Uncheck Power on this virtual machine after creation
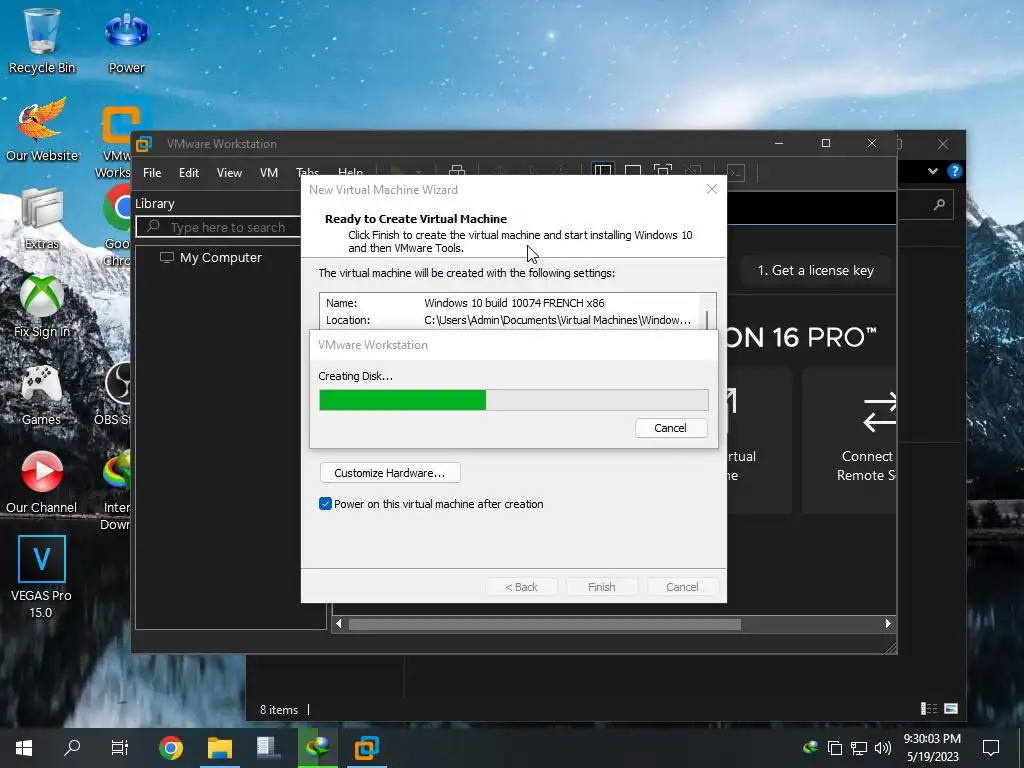This screenshot has width=1024, height=768. tap(325, 504)
